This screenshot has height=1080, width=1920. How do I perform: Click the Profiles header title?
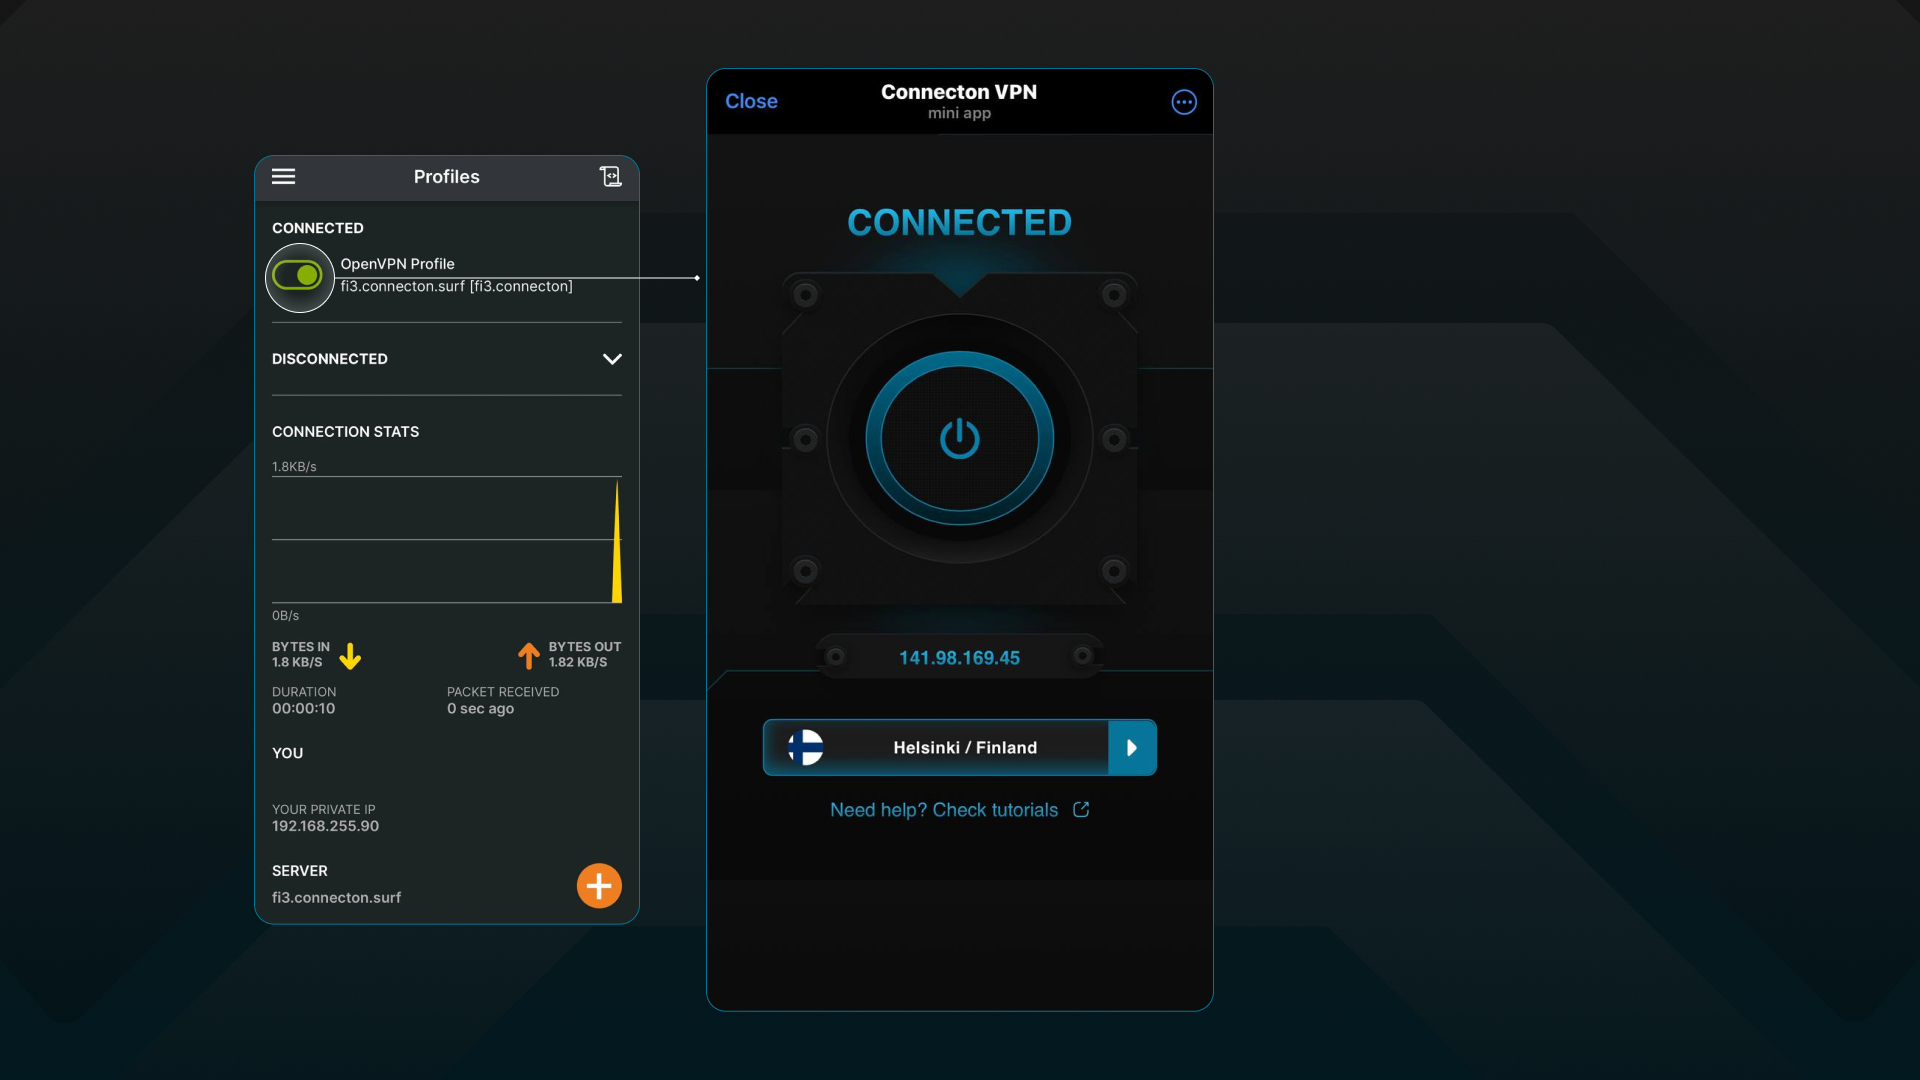(x=446, y=177)
